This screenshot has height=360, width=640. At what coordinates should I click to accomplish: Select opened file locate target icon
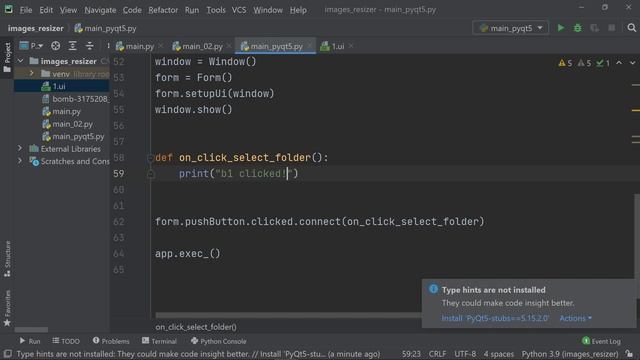(56, 46)
